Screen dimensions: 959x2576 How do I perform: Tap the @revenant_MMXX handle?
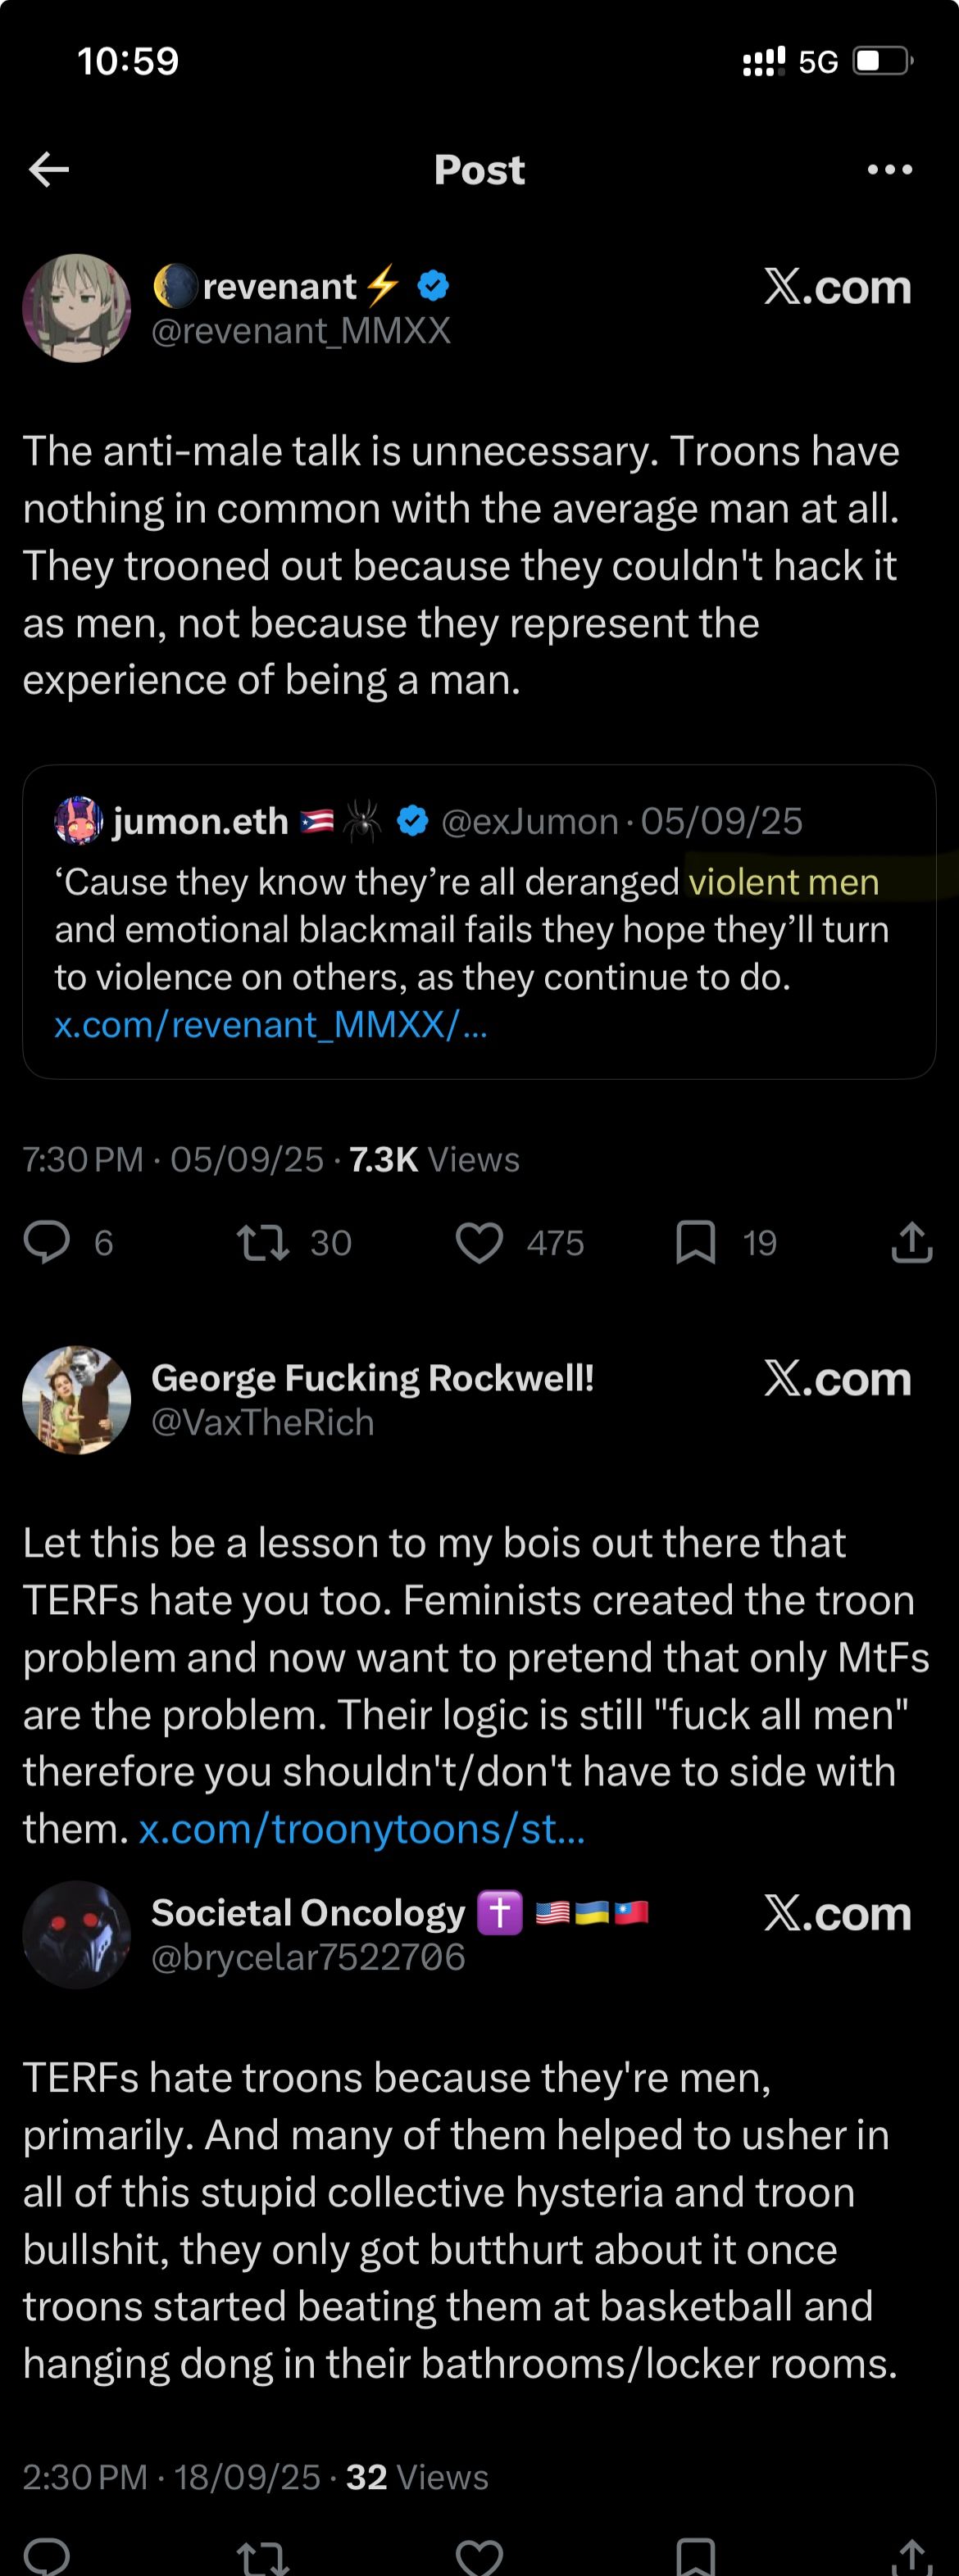(x=301, y=331)
